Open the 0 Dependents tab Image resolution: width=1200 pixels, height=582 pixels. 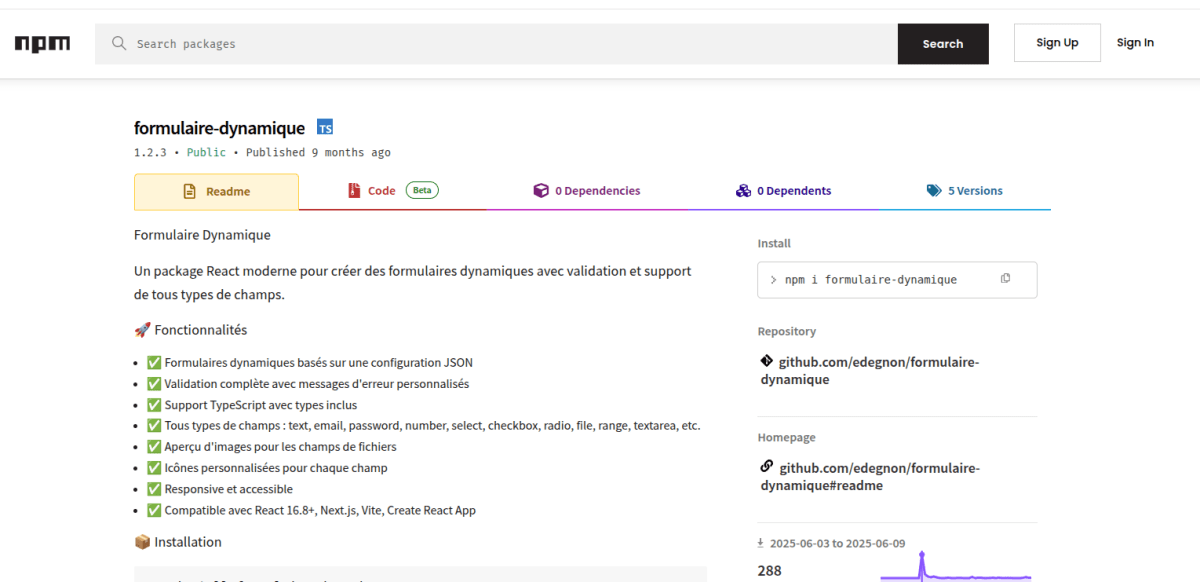click(784, 191)
